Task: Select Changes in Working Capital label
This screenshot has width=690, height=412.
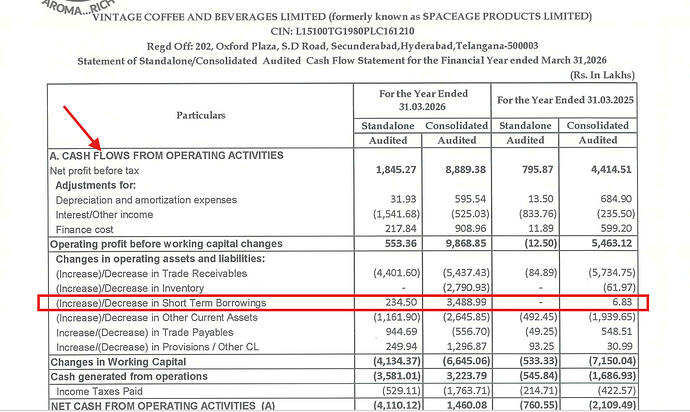Action: (118, 362)
